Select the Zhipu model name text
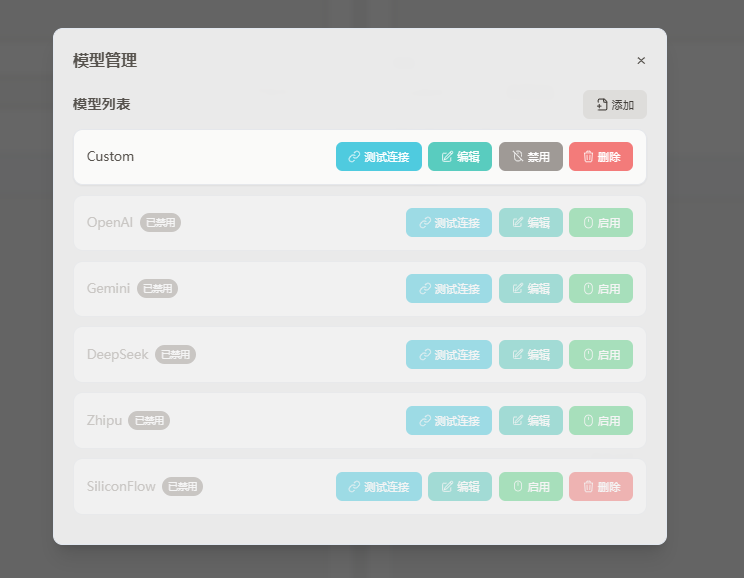The width and height of the screenshot is (744, 578). [104, 421]
